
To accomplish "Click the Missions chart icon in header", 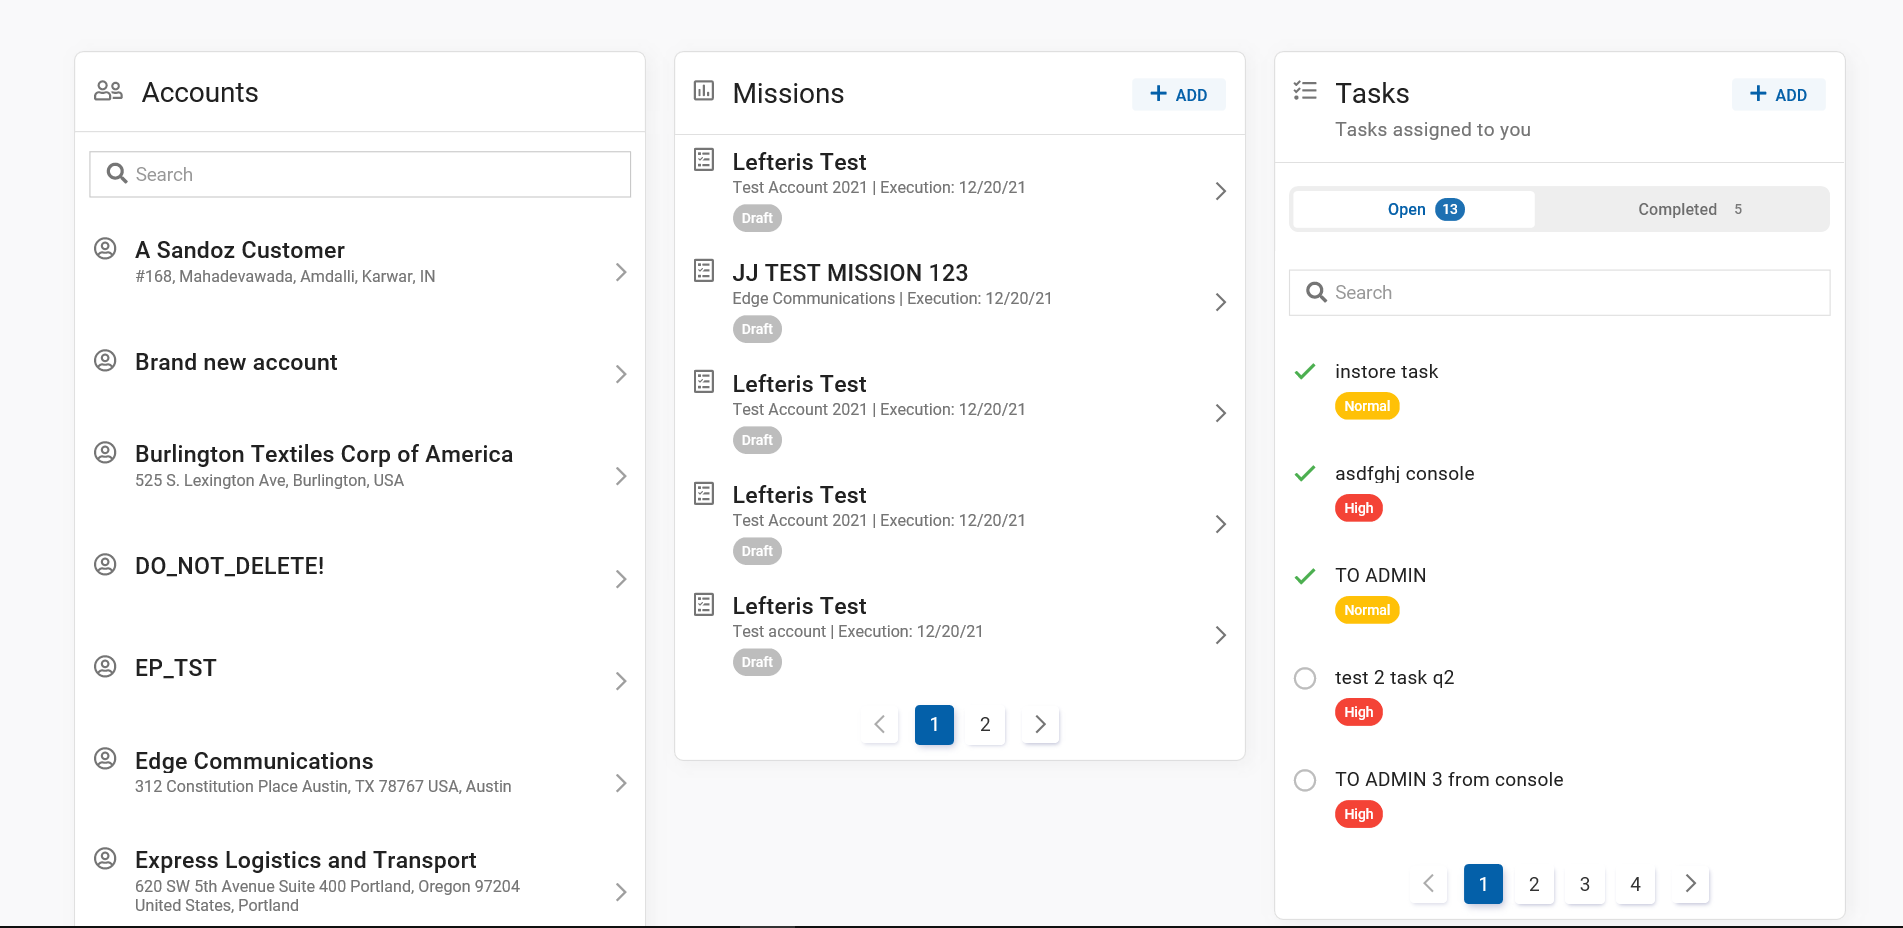I will click(x=704, y=91).
